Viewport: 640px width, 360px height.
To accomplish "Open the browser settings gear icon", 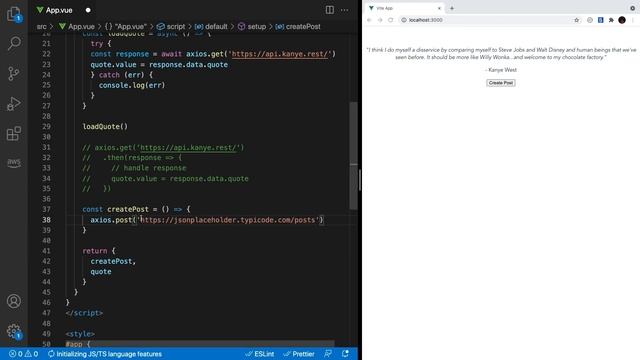I will (x=632, y=8).
